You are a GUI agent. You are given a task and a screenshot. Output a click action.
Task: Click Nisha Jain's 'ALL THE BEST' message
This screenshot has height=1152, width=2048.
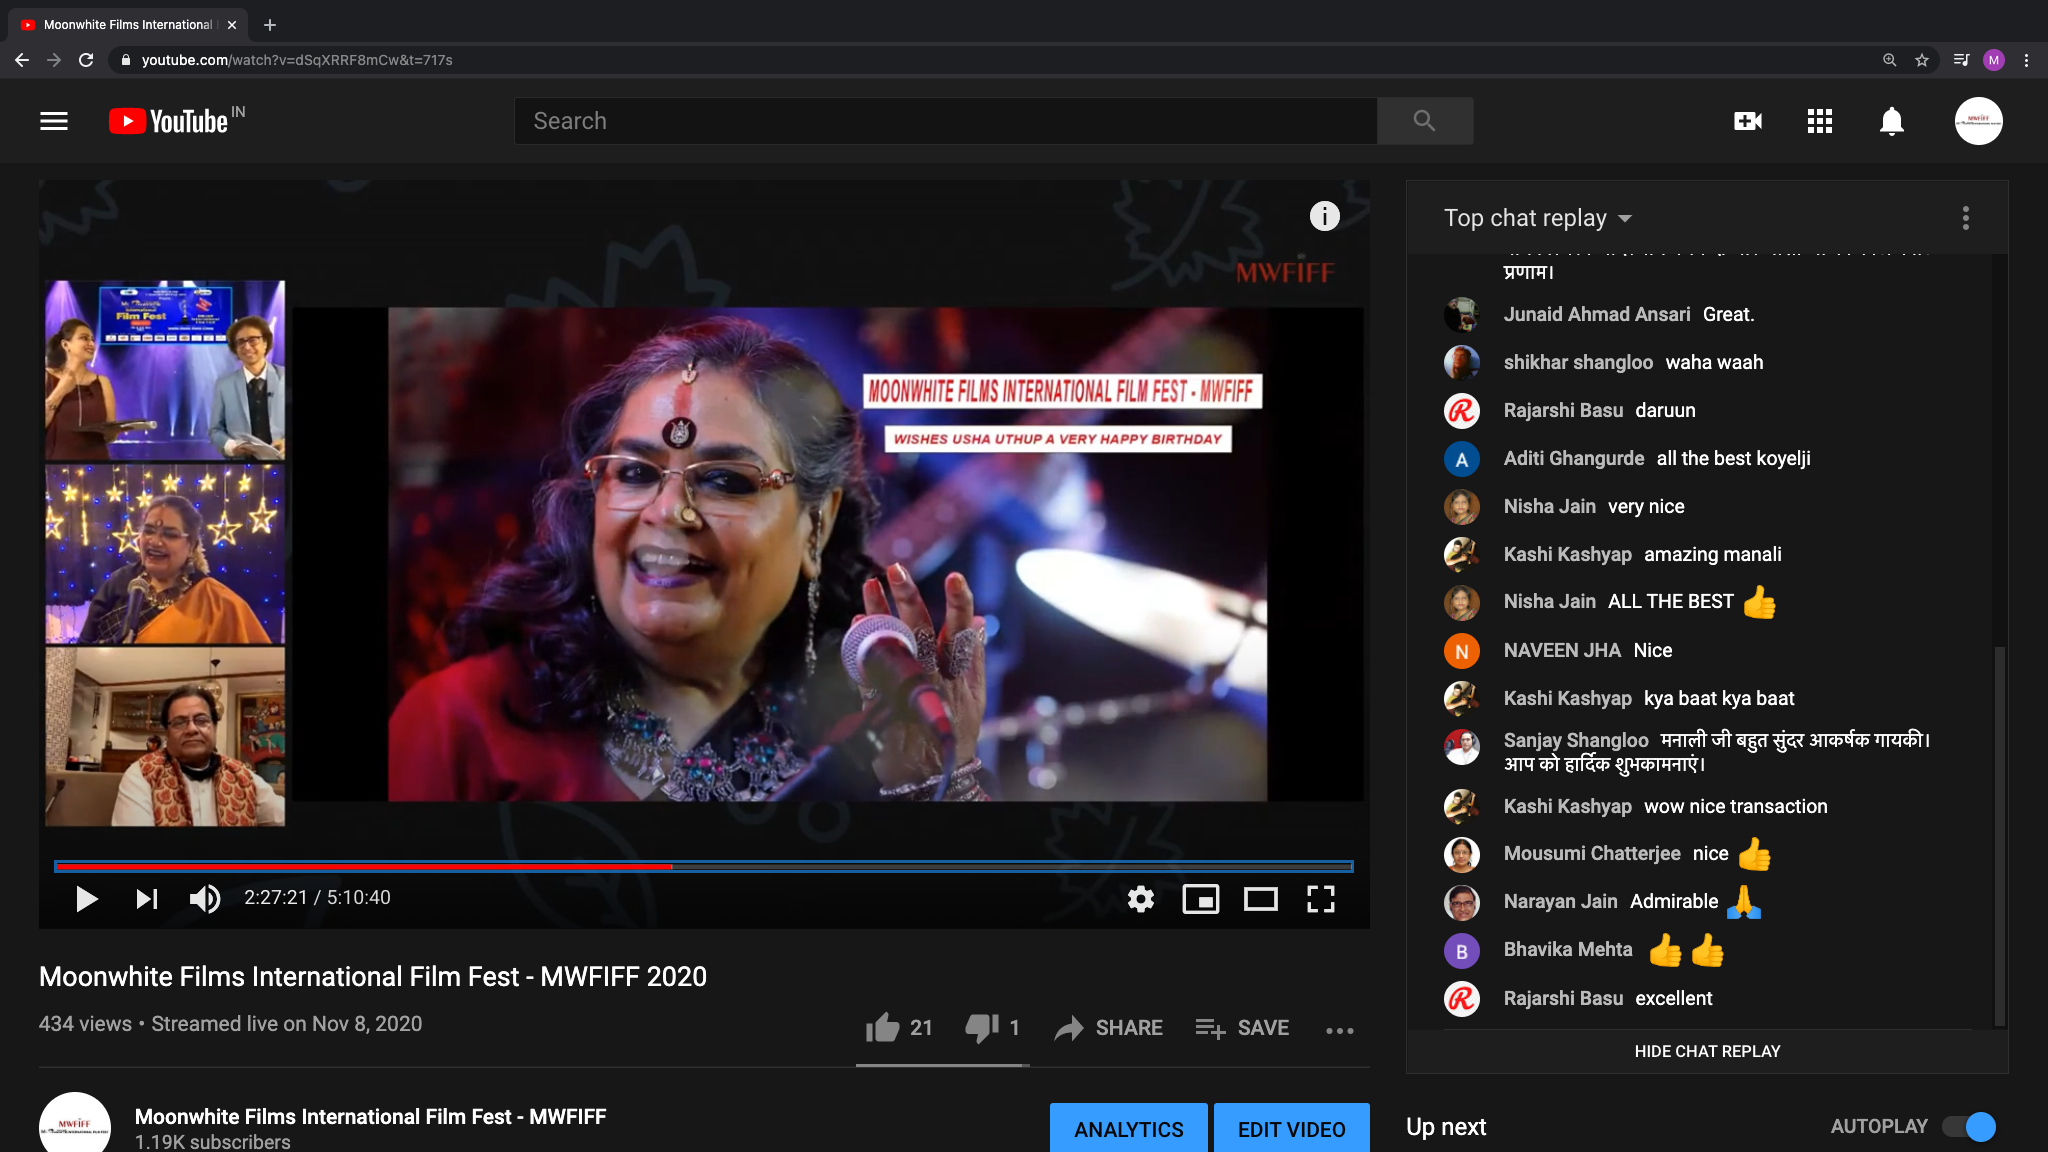1671,601
